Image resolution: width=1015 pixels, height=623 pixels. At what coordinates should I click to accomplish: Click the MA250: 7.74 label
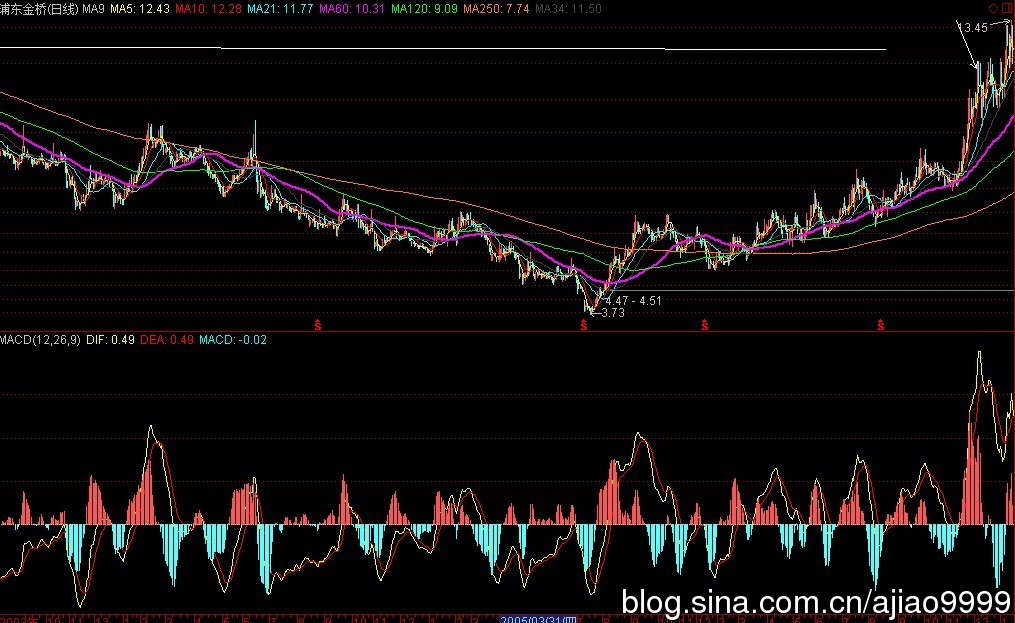click(x=497, y=8)
